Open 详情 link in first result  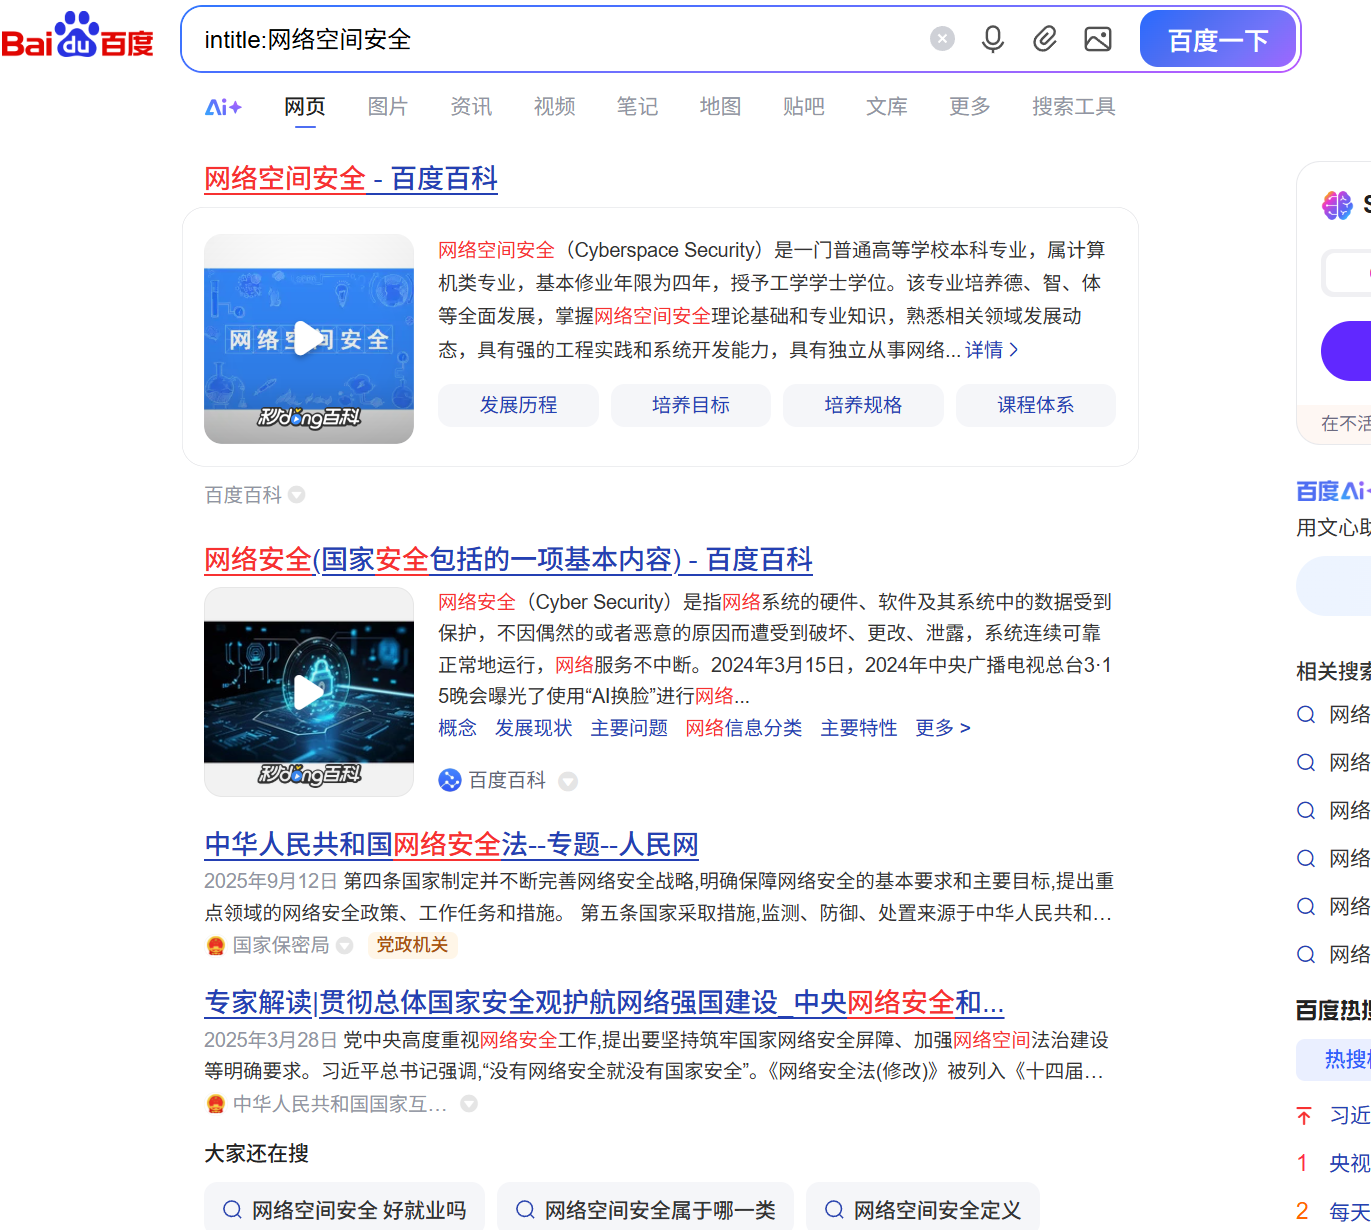click(x=991, y=350)
